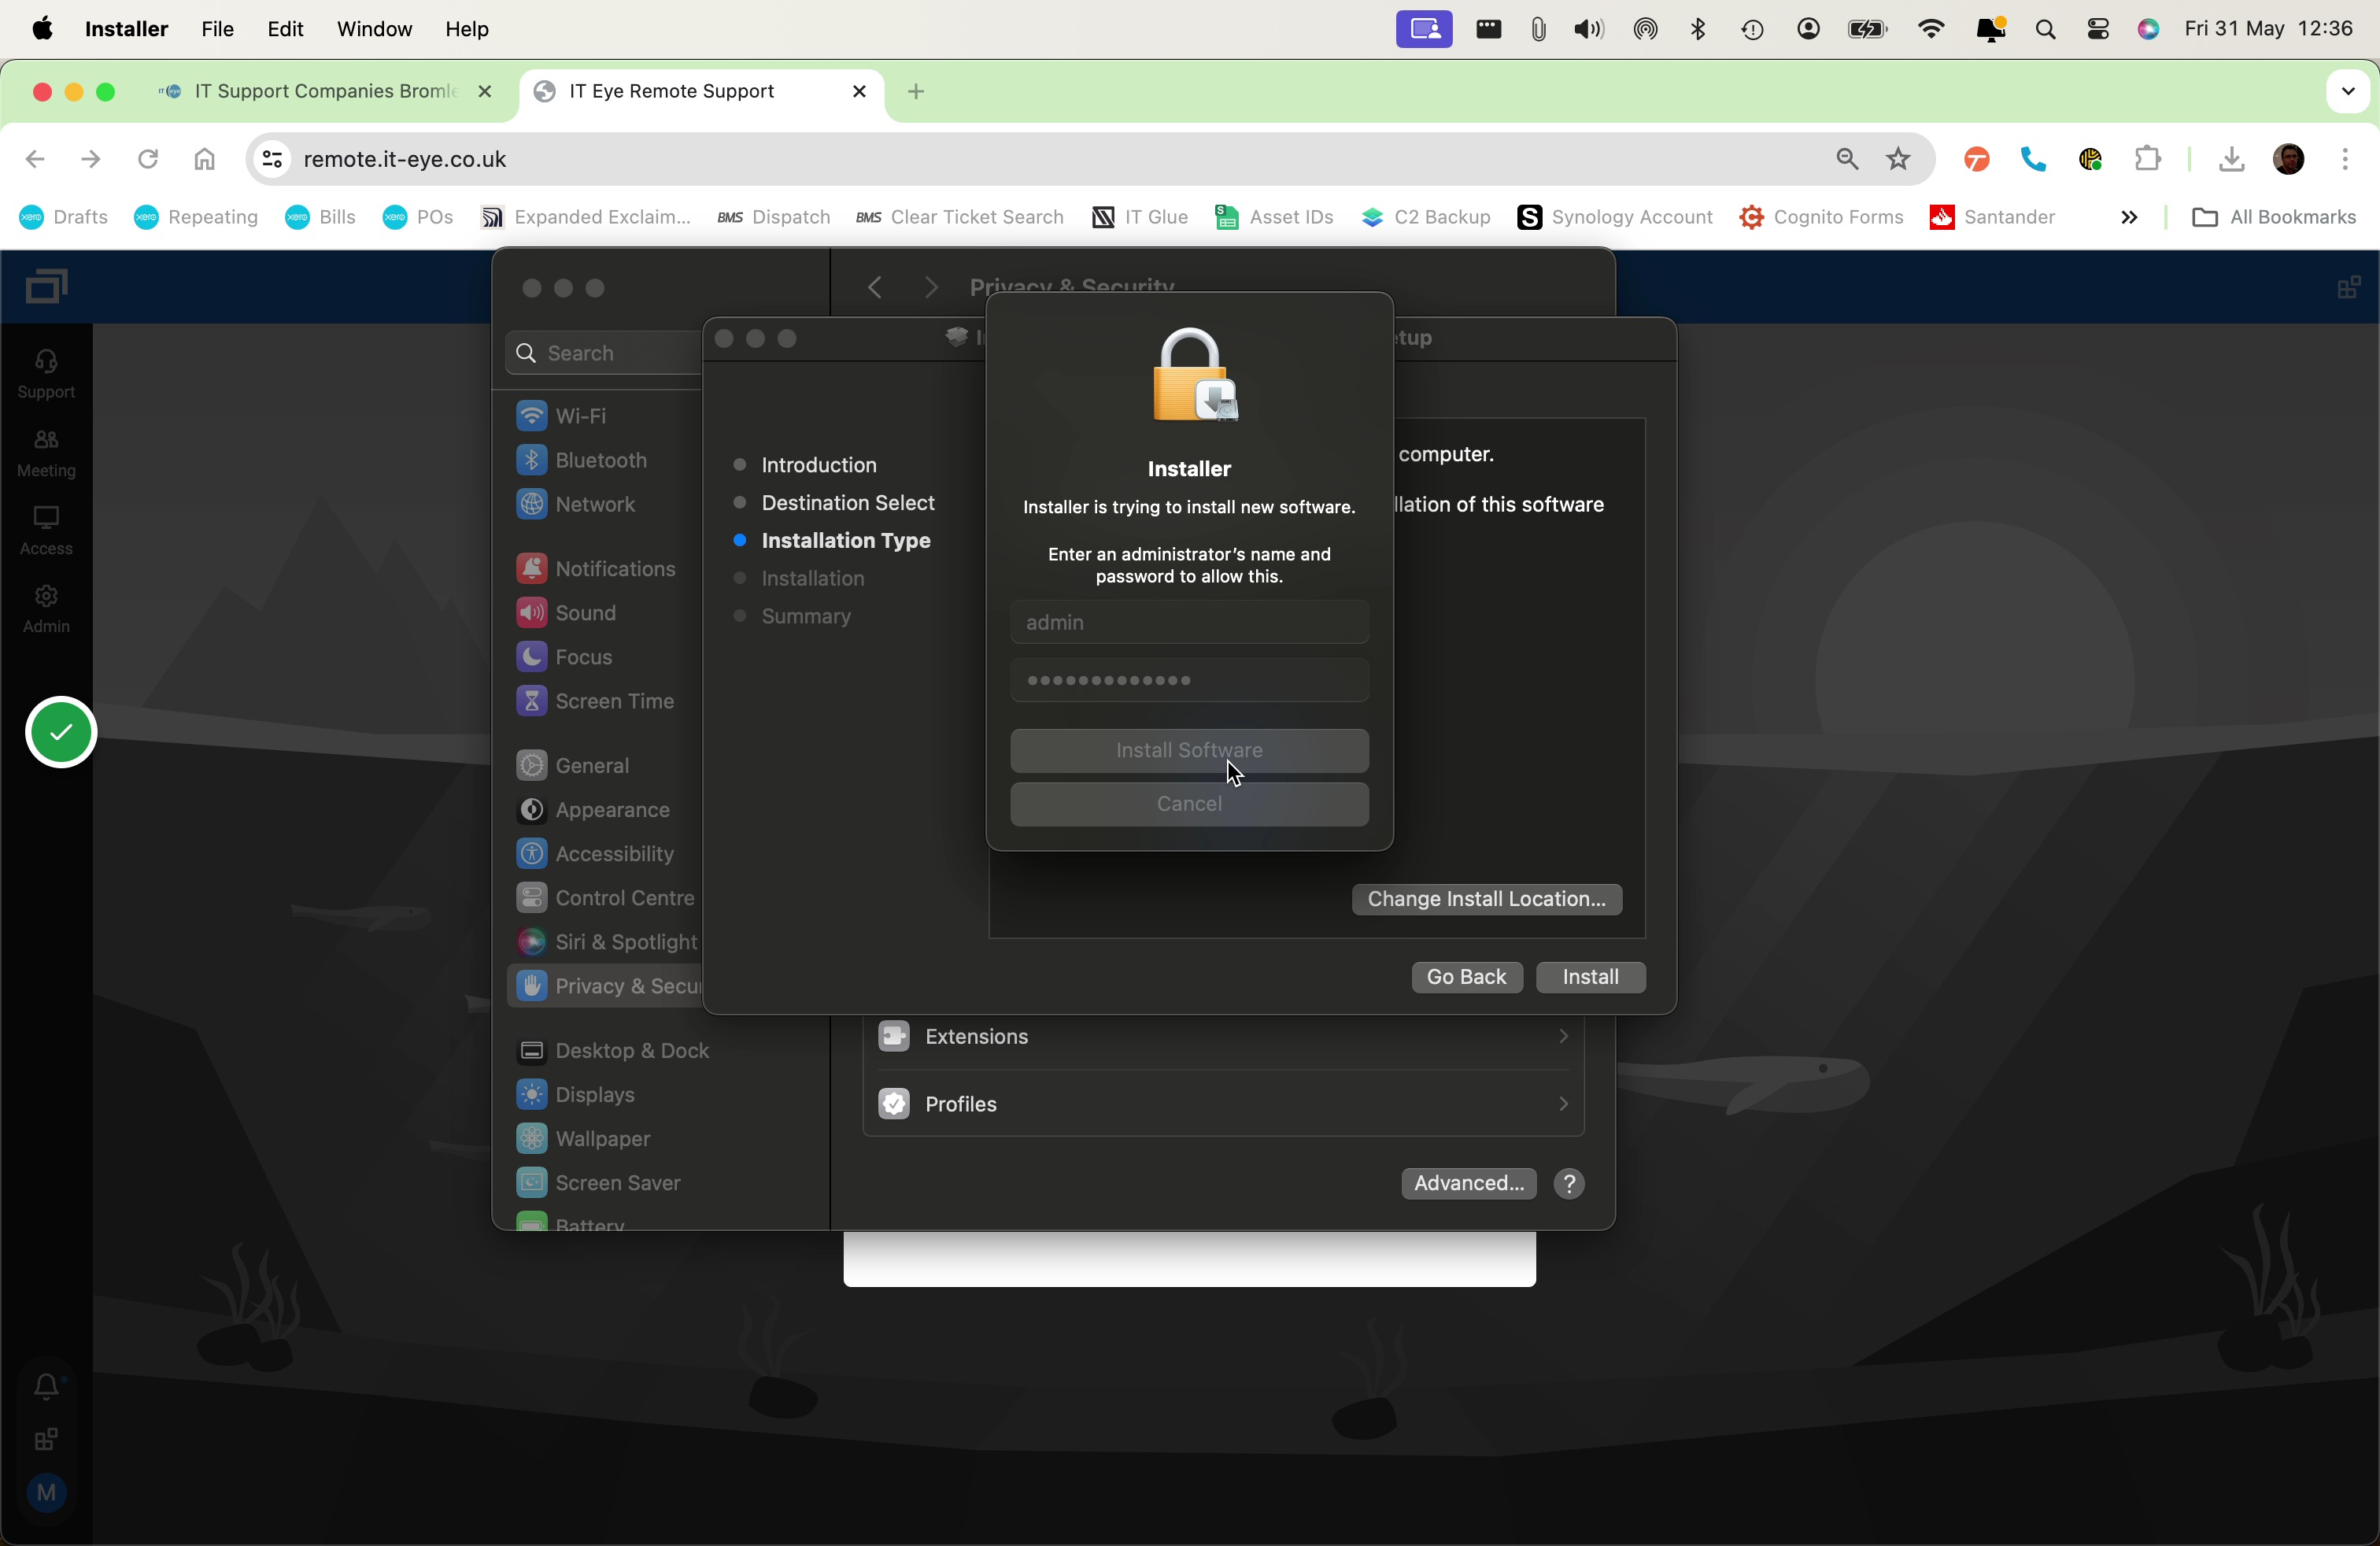Click Install Software button
Screen dimensions: 2380x1546
[1189, 750]
